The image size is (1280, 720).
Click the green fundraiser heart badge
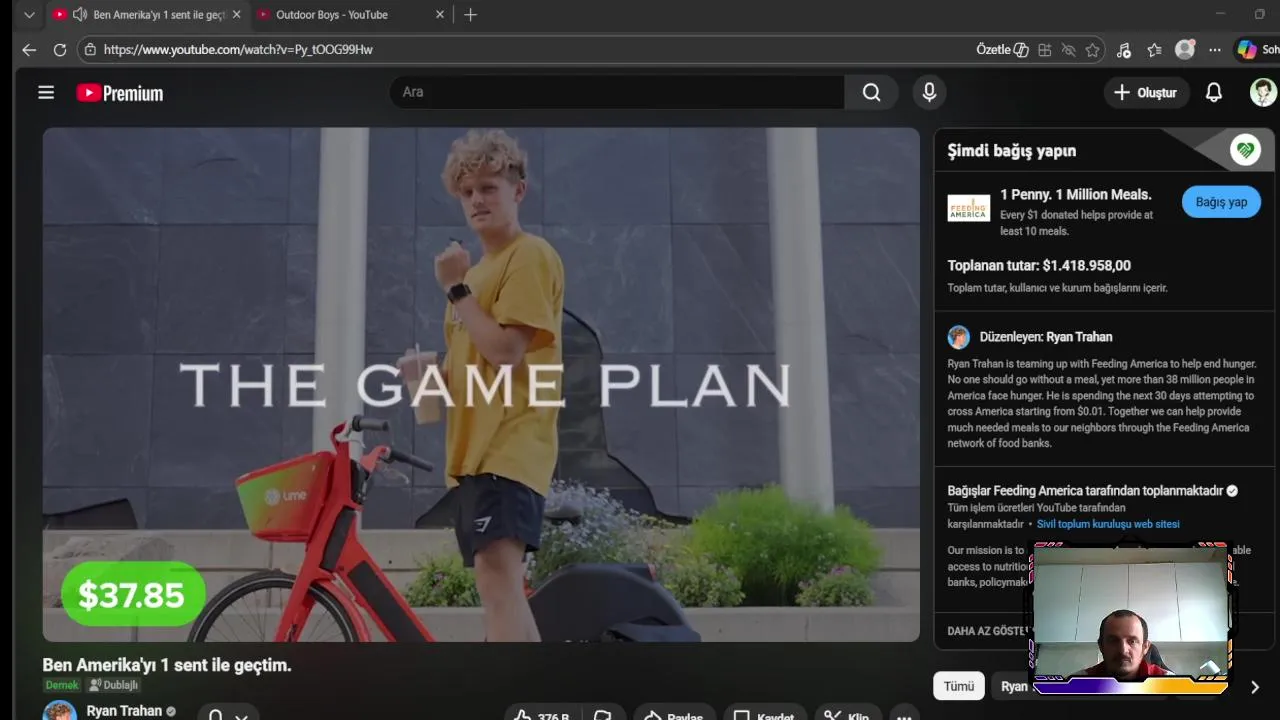[x=1245, y=150]
